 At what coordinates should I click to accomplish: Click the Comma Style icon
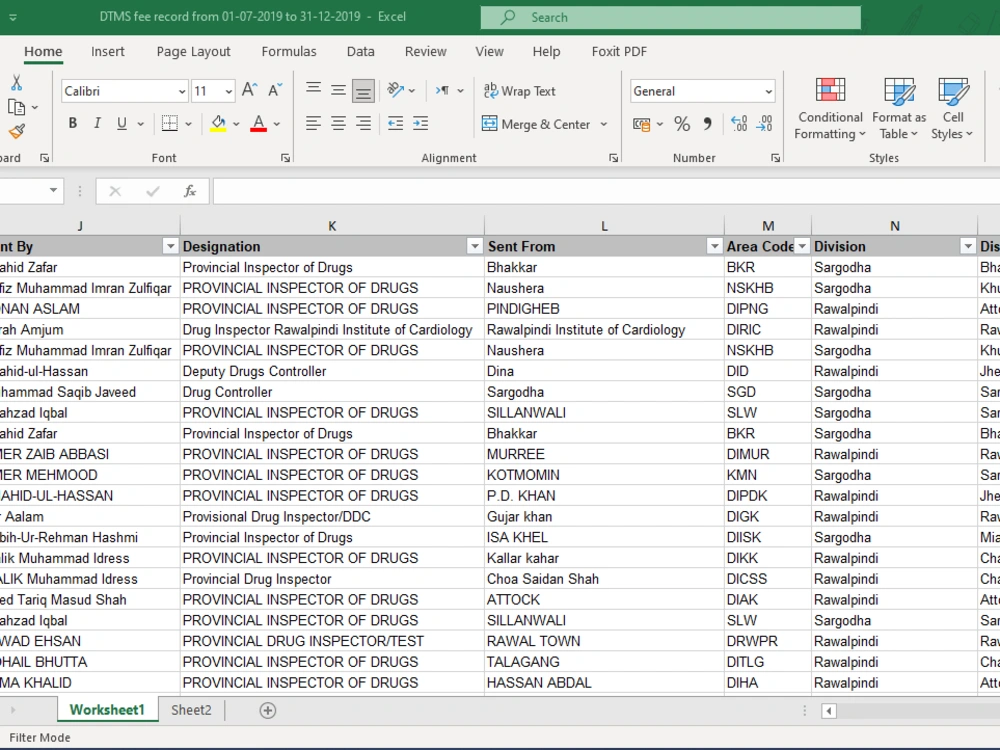coord(709,124)
